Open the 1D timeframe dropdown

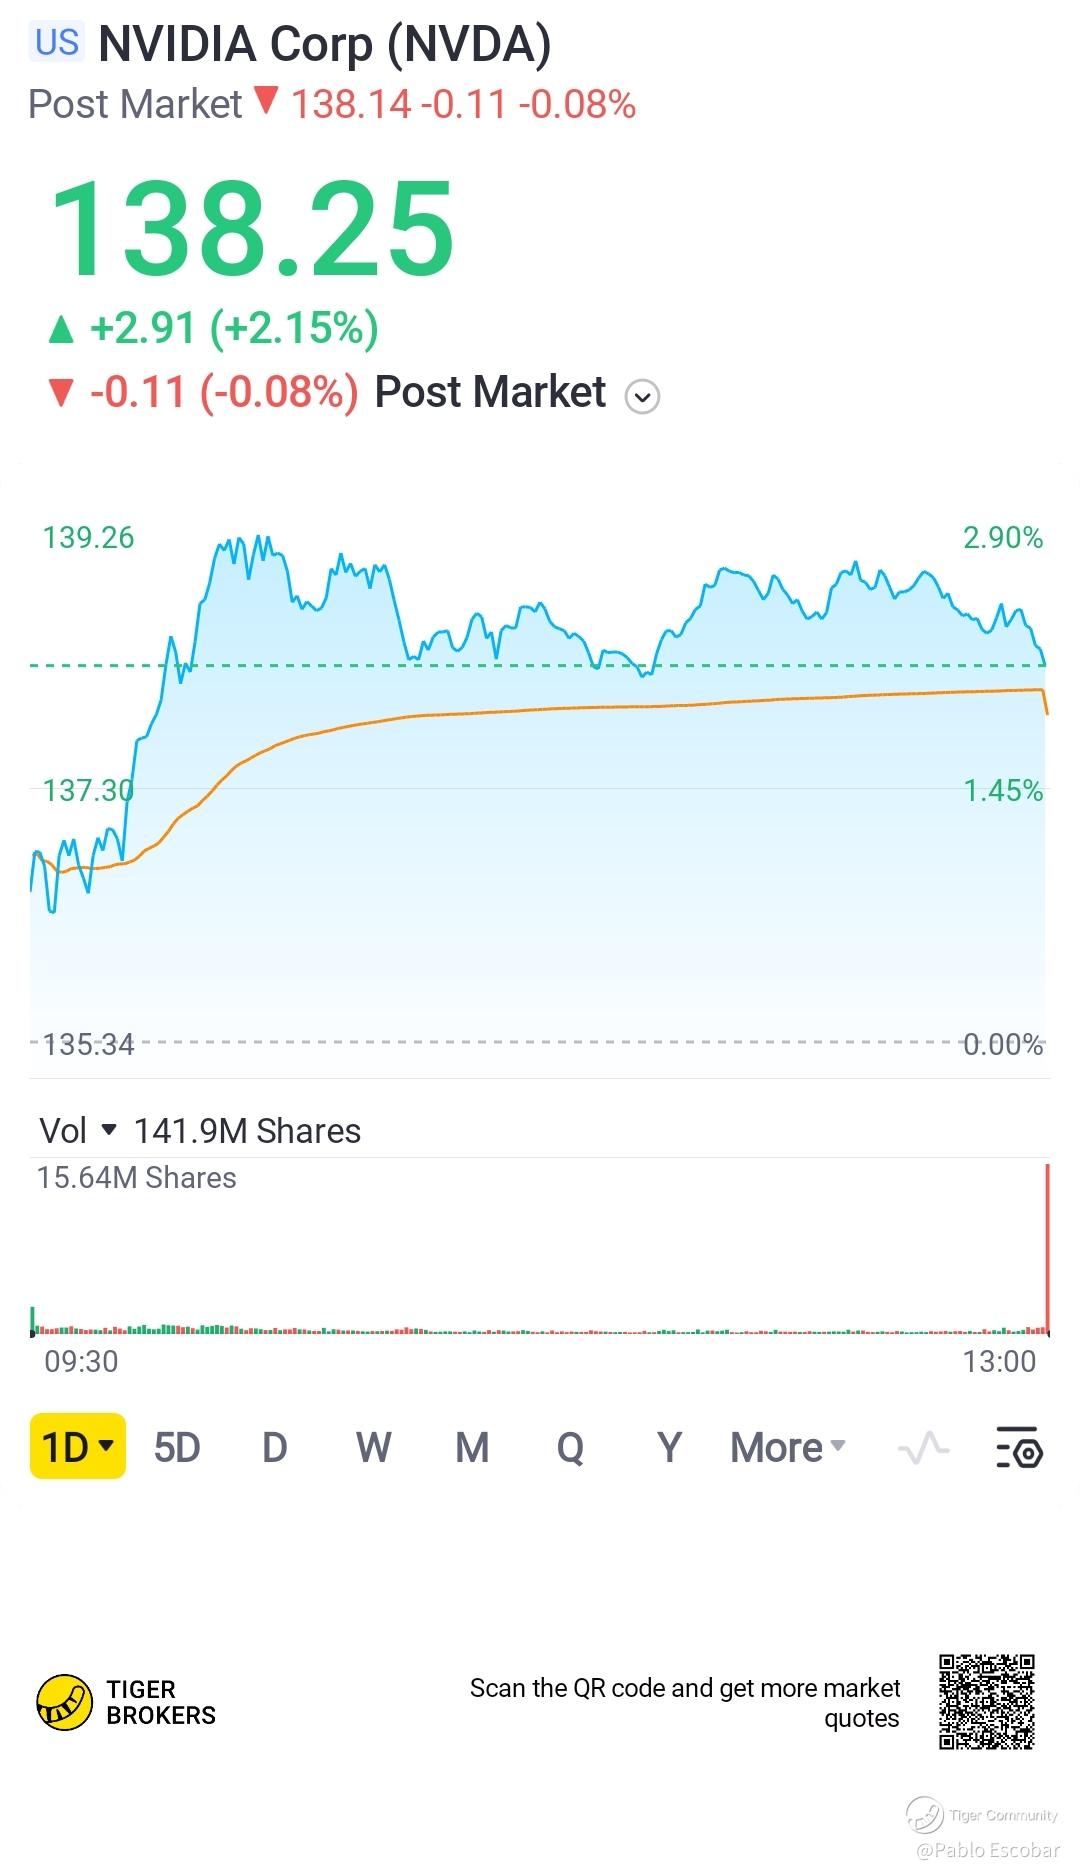tap(78, 1446)
